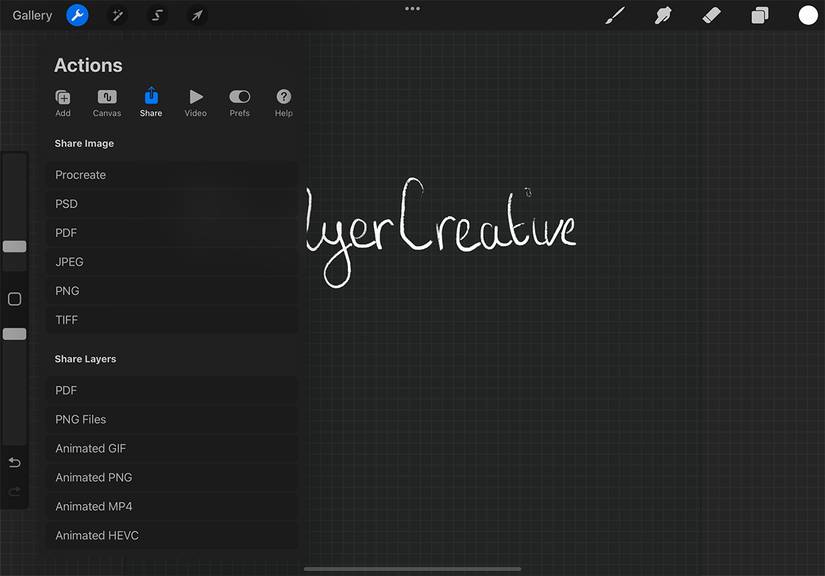The image size is (825, 576).
Task: Switch to the Add tab in Actions
Action: [x=62, y=100]
